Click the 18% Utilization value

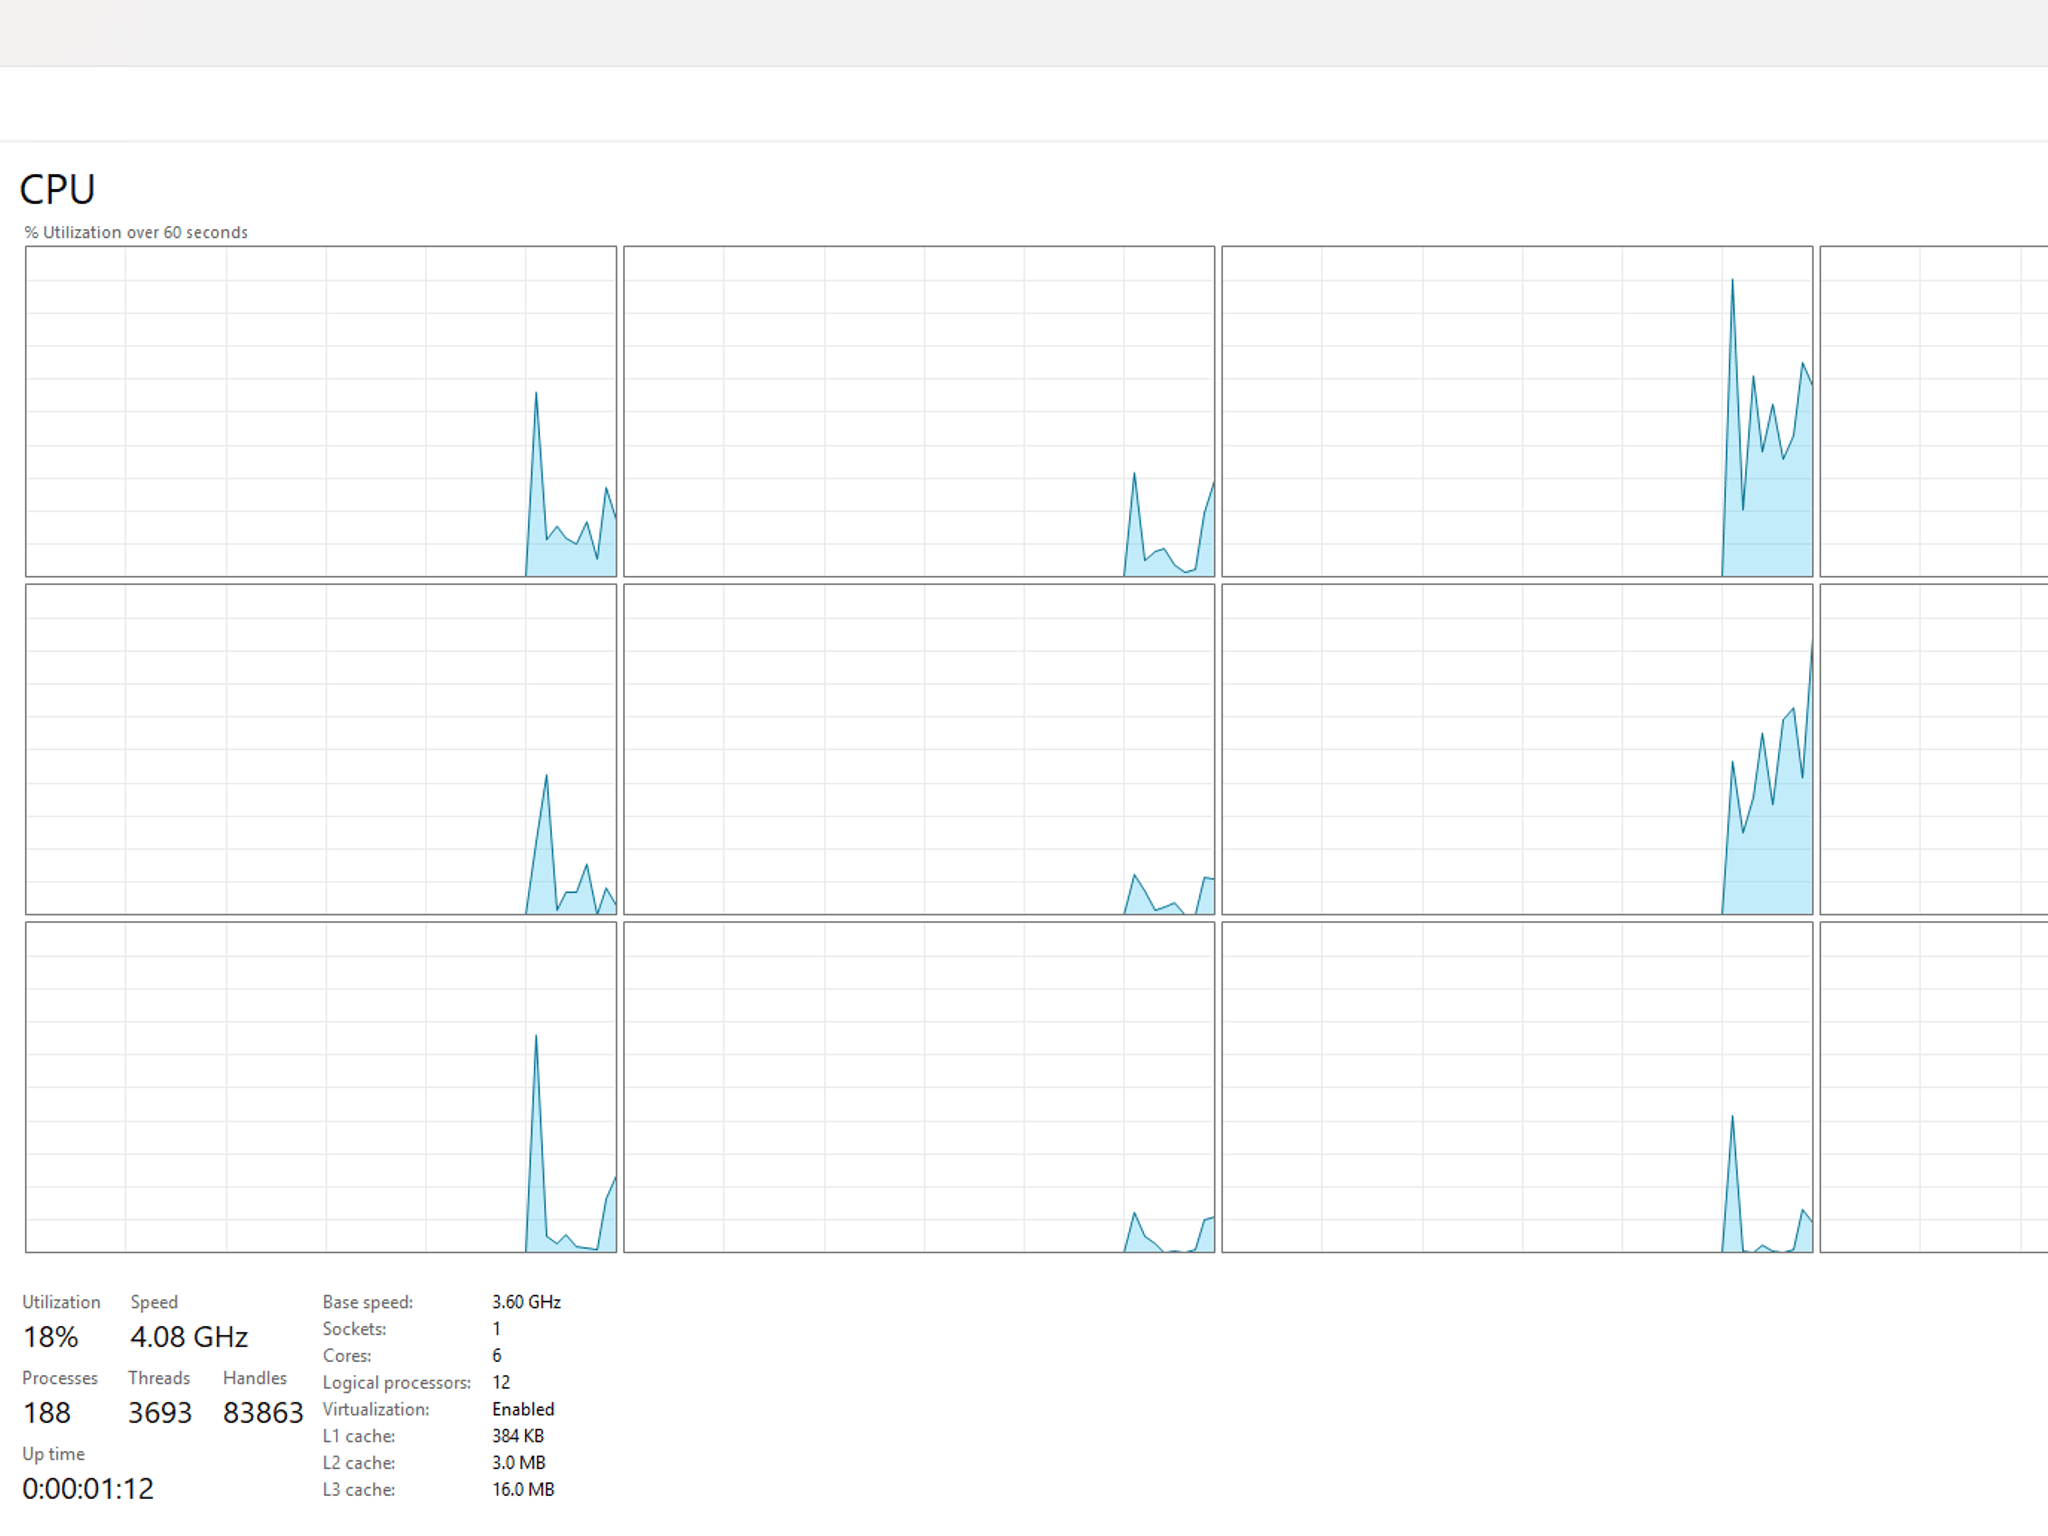coord(50,1337)
